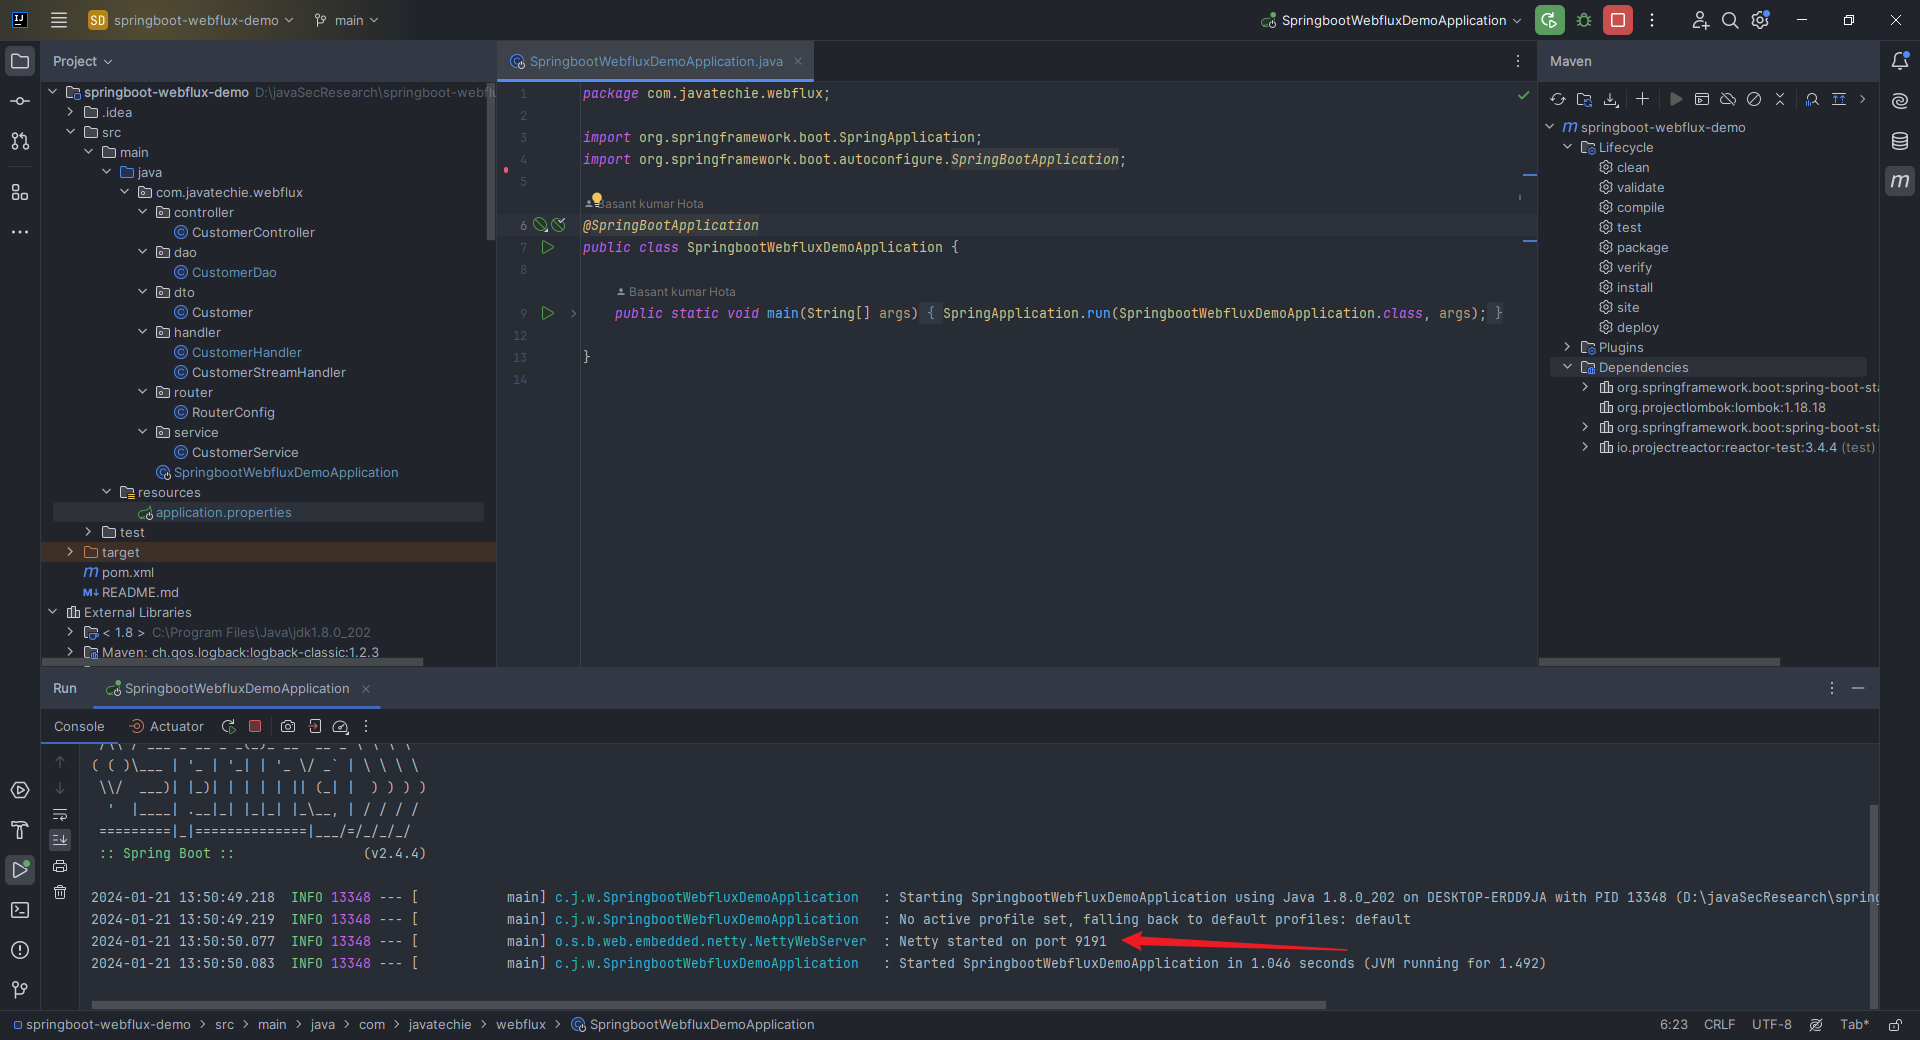This screenshot has width=1920, height=1040.
Task: Open run configuration dropdown
Action: click(x=1391, y=20)
